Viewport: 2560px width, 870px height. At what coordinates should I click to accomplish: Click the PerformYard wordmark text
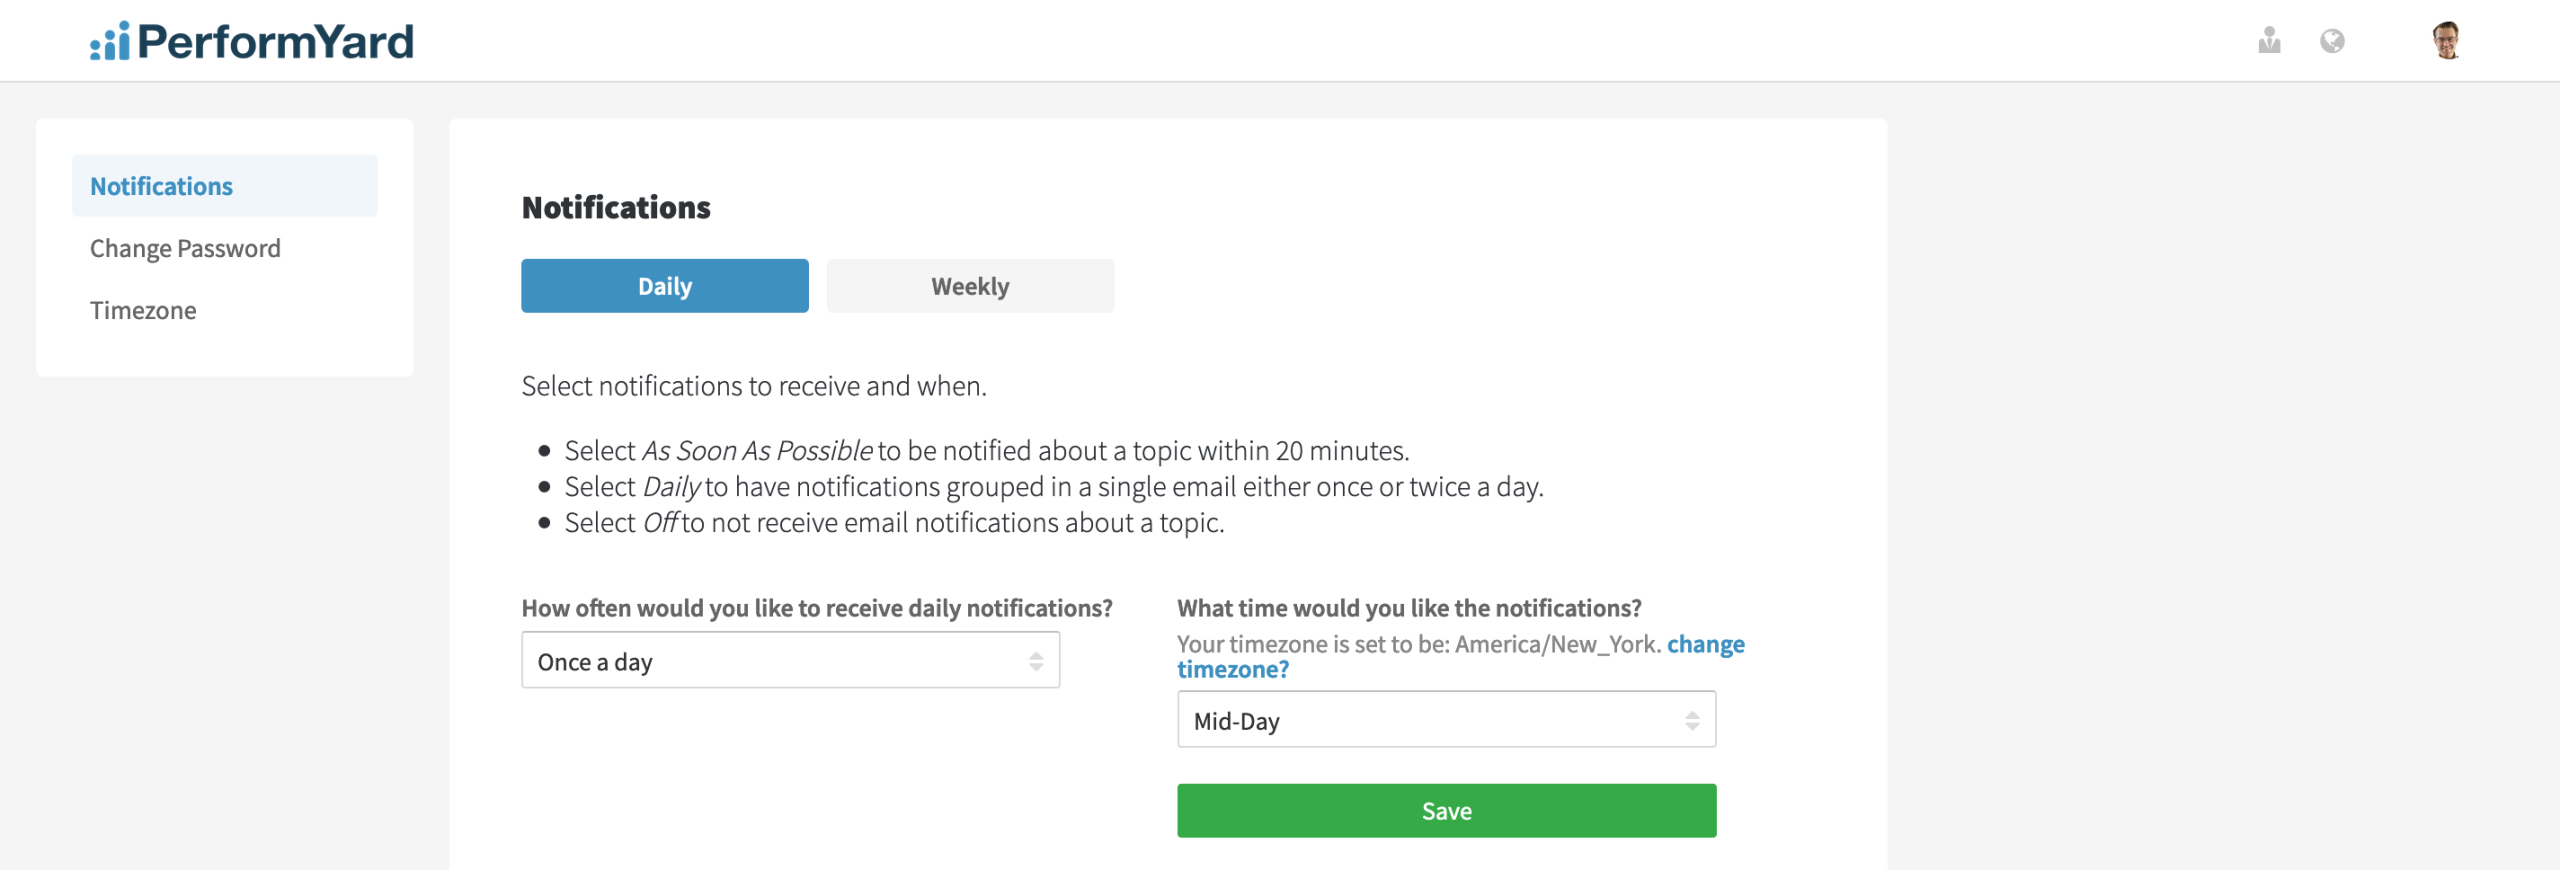(x=275, y=42)
